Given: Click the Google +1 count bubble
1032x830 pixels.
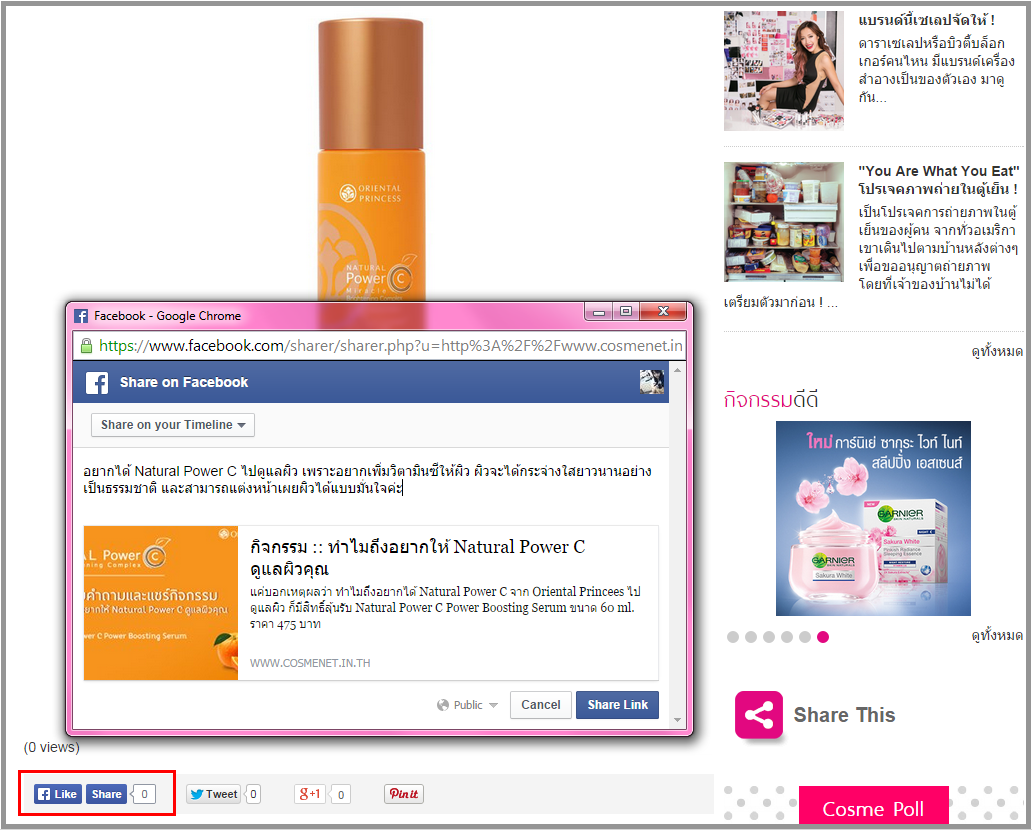Looking at the screenshot, I should 340,794.
